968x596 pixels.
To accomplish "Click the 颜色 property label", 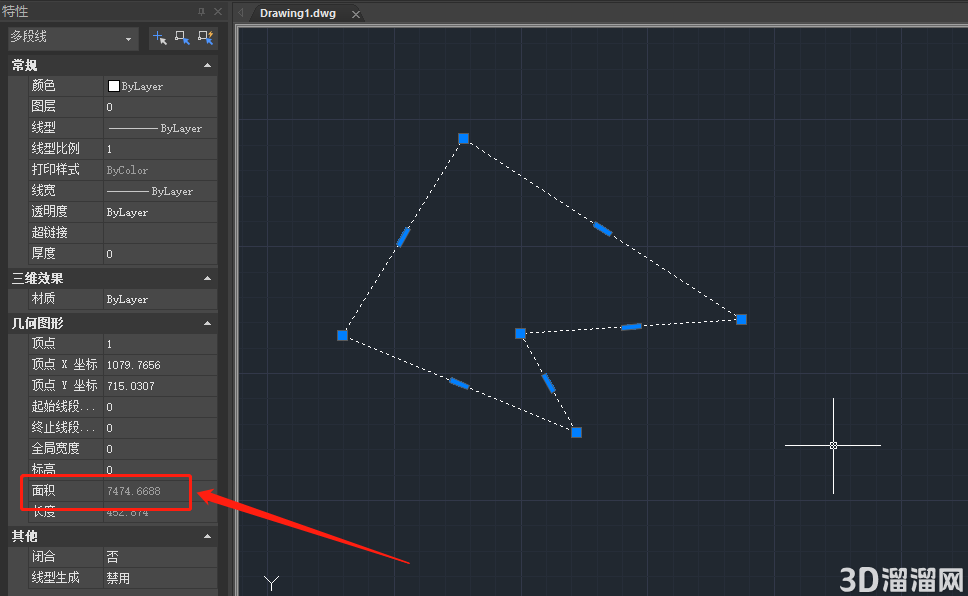I will 43,86.
